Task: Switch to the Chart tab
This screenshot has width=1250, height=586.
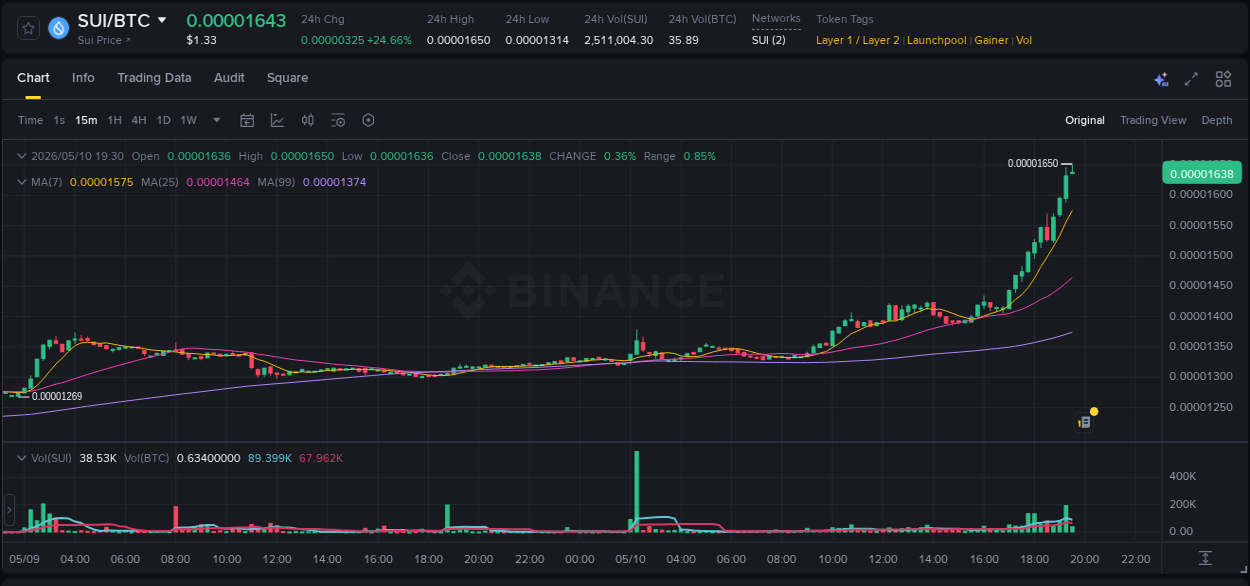Action: [33, 78]
